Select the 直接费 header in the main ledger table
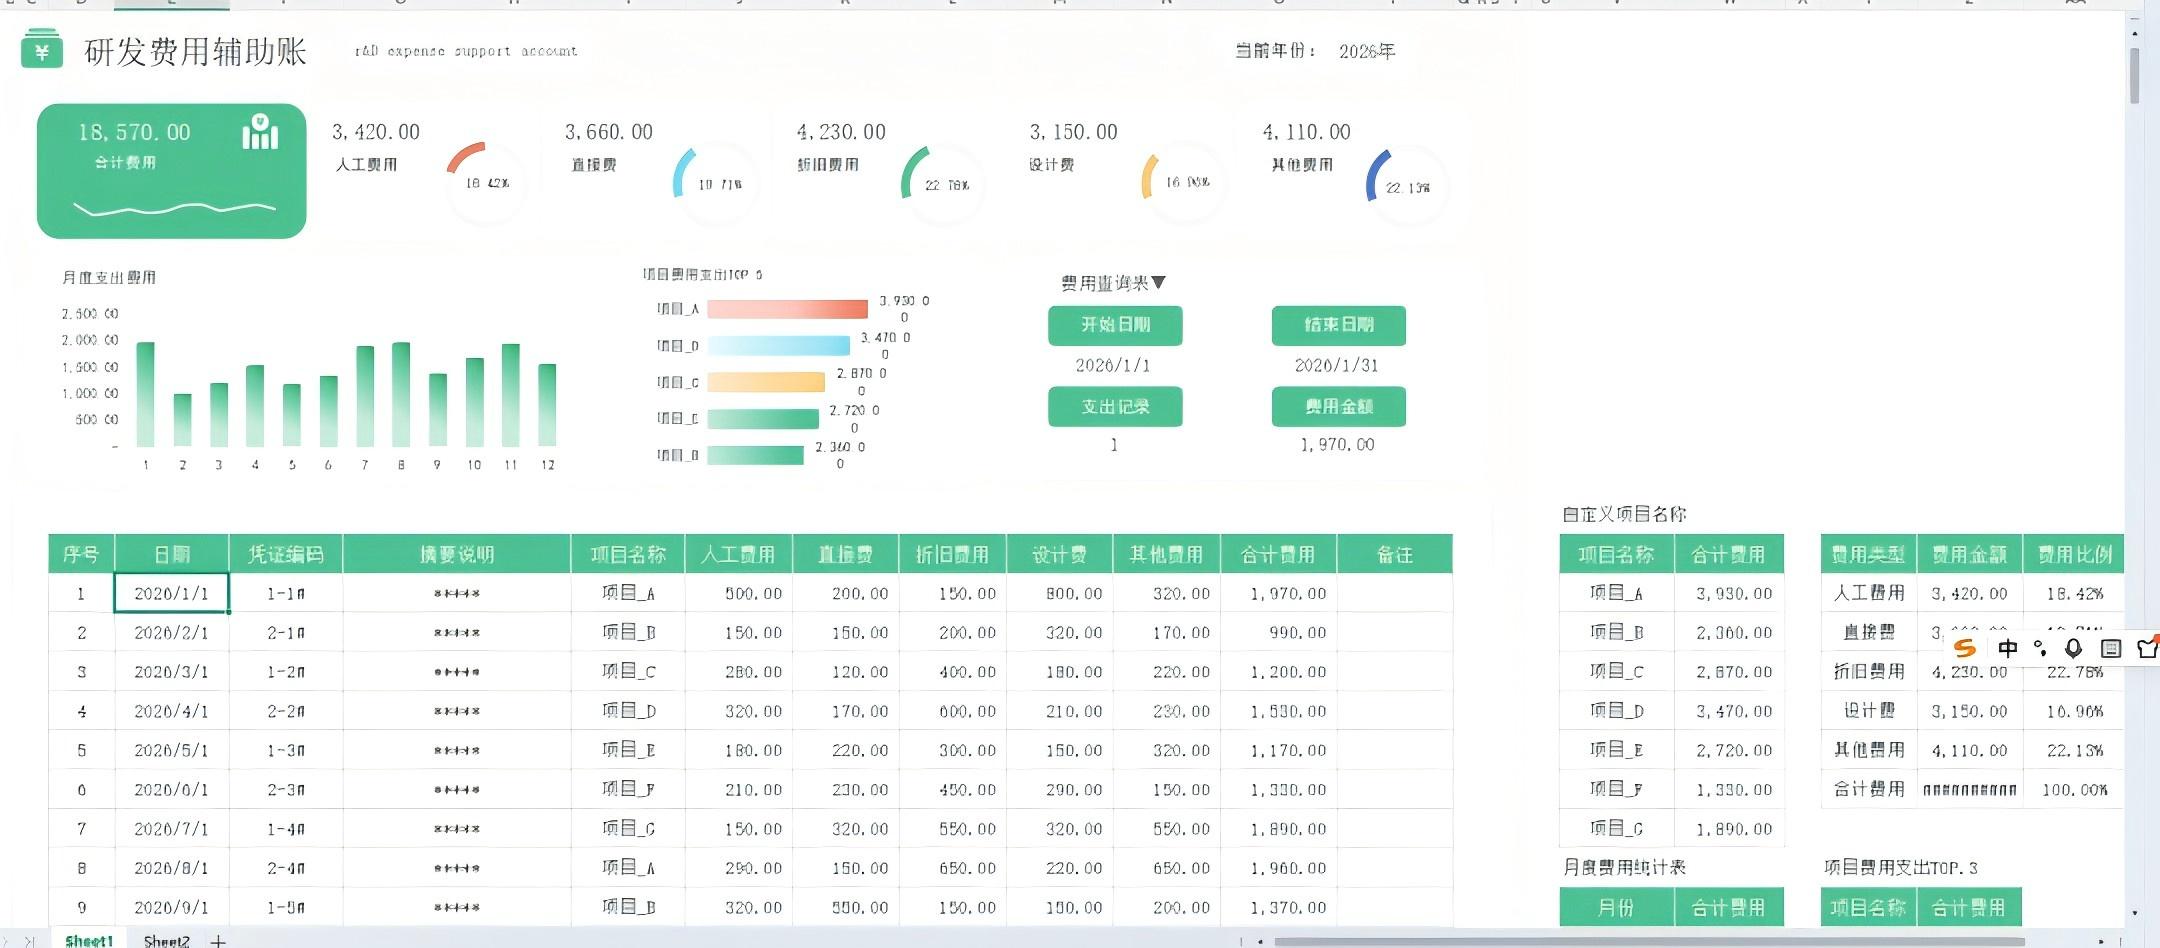Screen dimensions: 2160x948 (845, 554)
